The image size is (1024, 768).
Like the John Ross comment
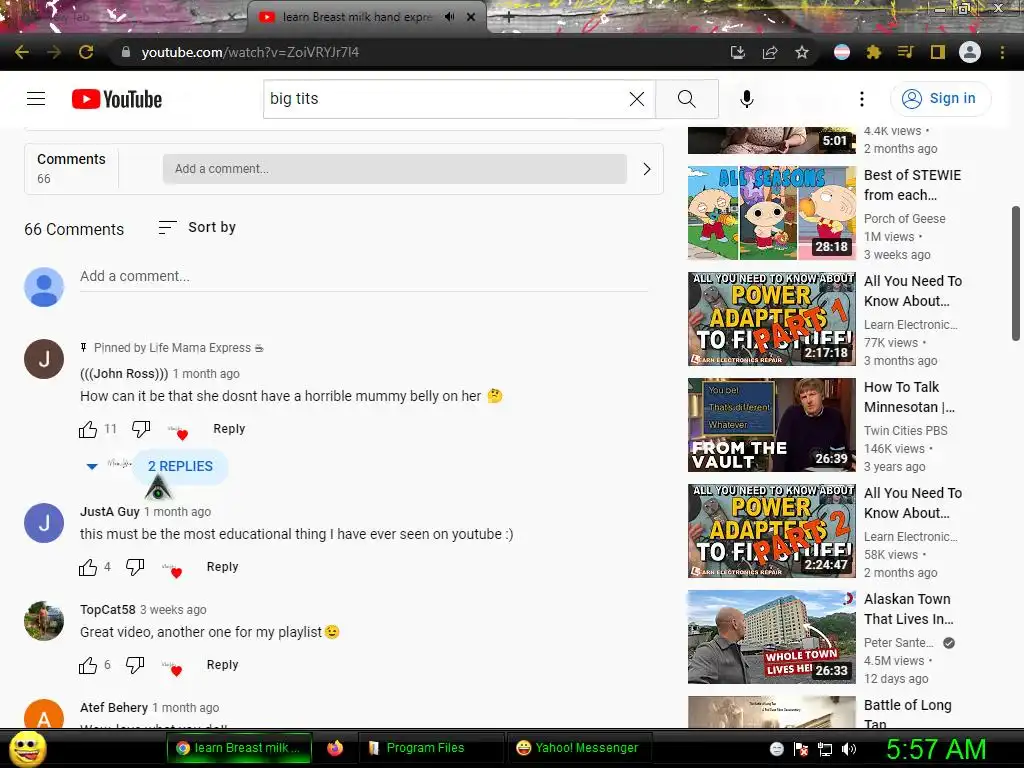(88, 429)
